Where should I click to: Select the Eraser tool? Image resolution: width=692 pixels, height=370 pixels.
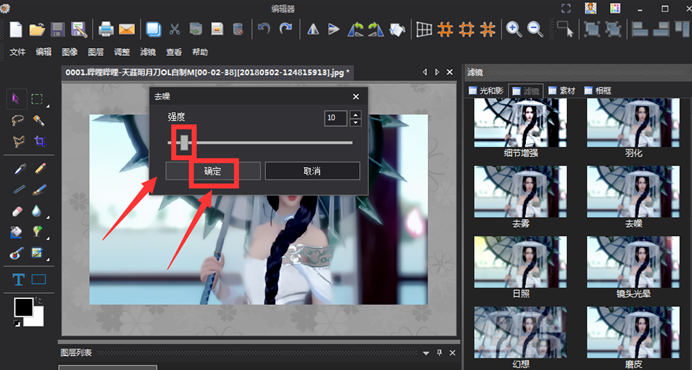pos(18,211)
